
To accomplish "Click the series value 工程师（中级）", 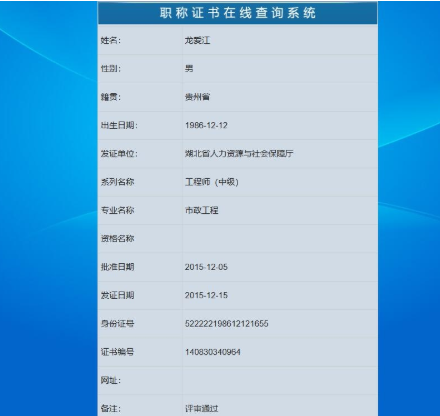I will pyautogui.click(x=212, y=182).
